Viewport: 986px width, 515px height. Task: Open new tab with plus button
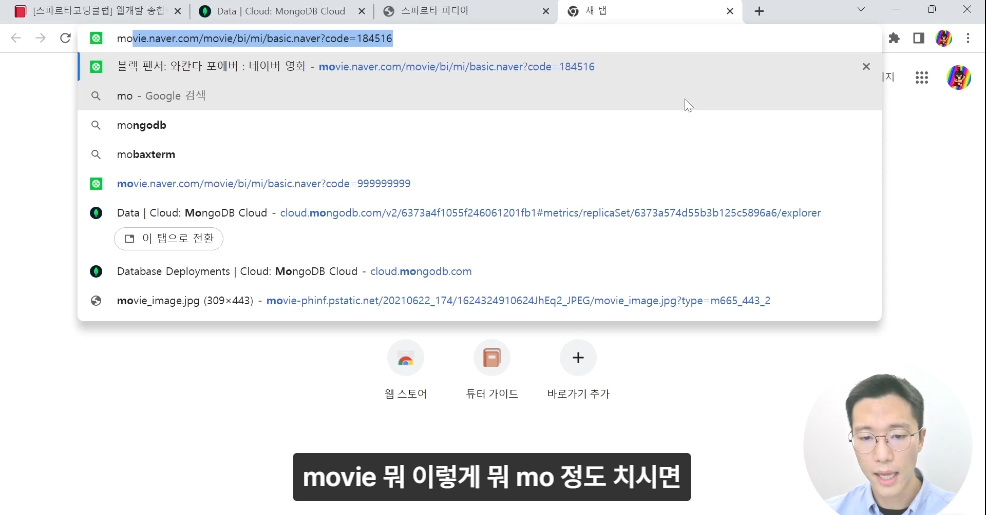click(759, 11)
